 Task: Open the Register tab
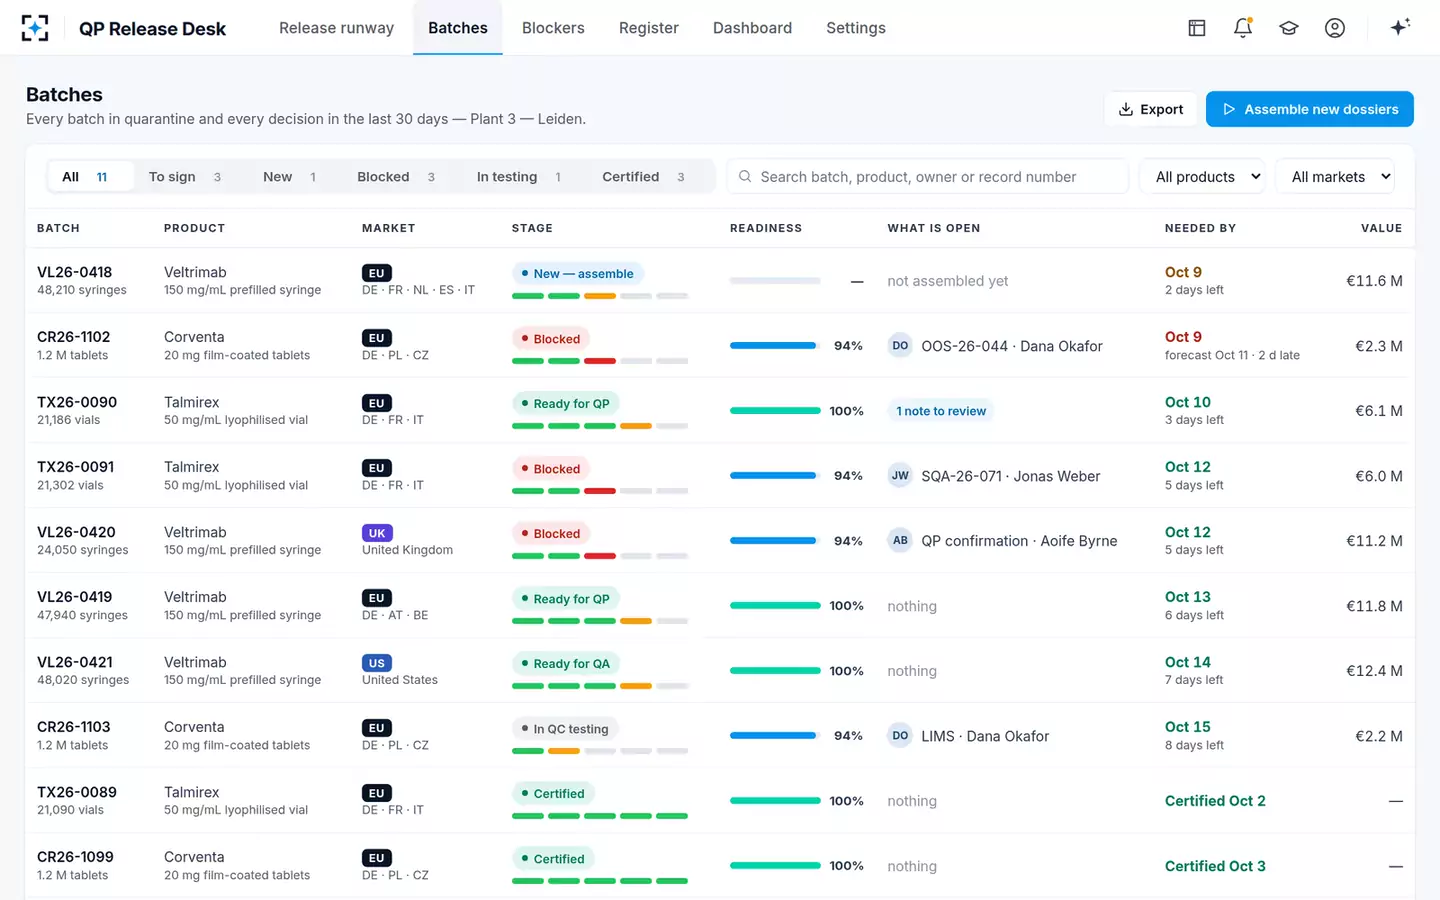(x=649, y=28)
